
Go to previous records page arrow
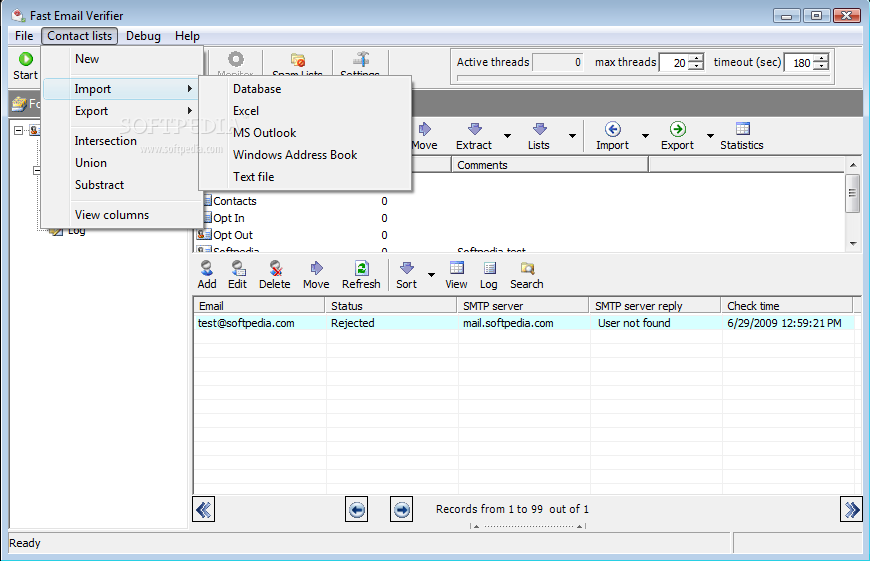point(356,509)
